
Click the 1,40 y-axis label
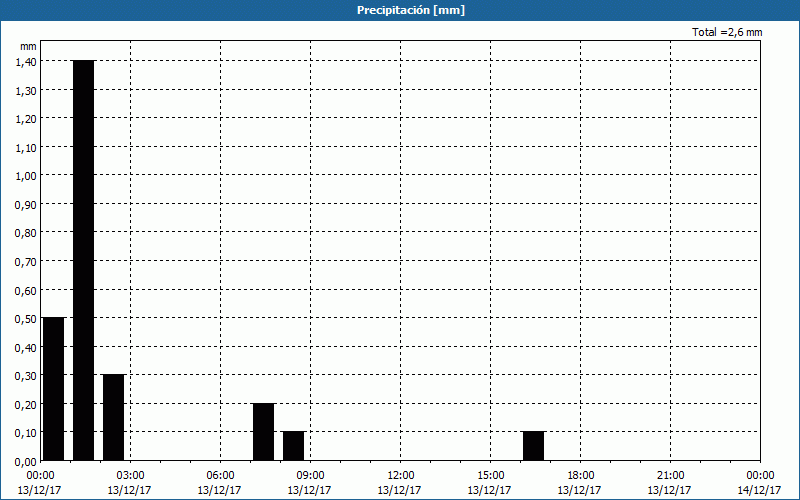[27, 62]
